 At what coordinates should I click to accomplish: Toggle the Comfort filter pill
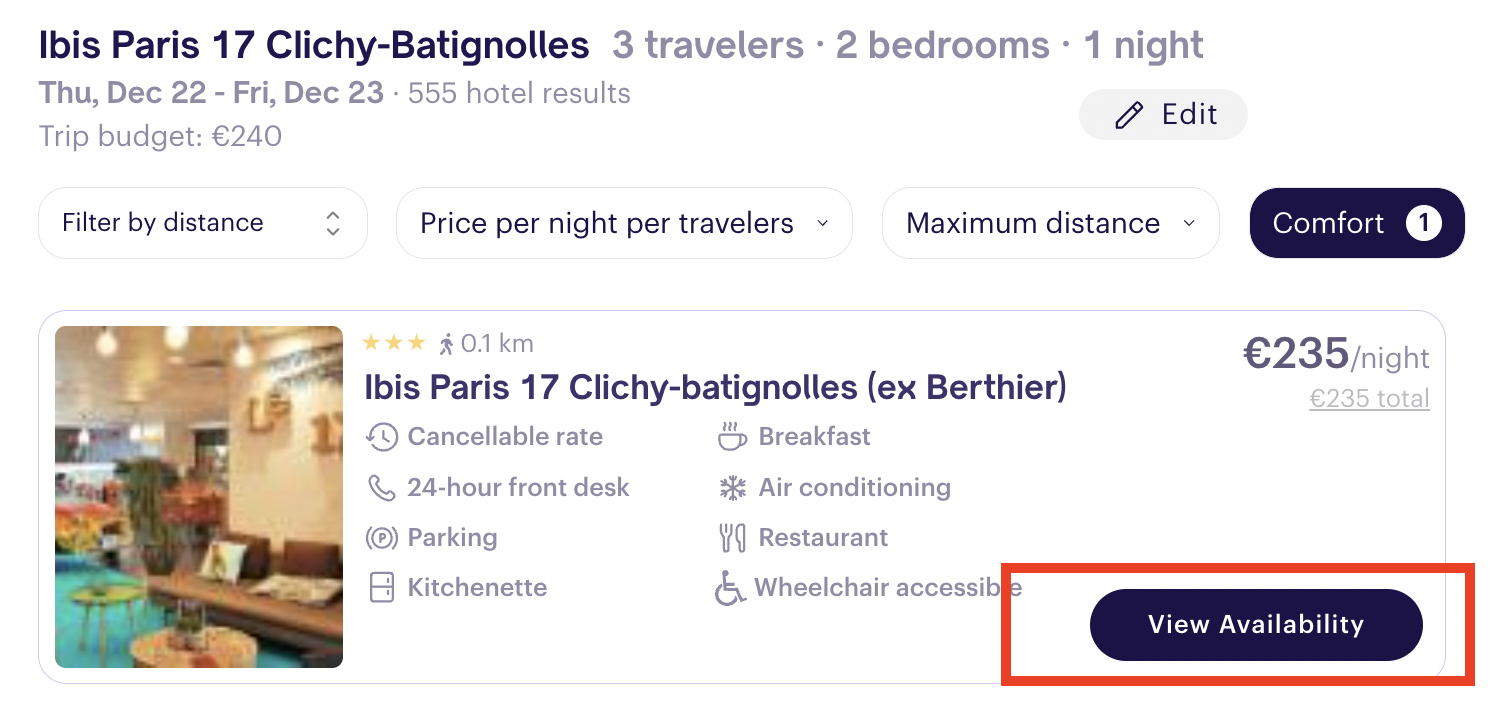(1357, 223)
